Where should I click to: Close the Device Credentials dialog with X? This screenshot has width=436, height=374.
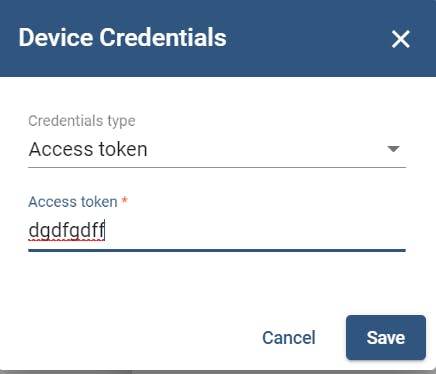click(x=400, y=39)
